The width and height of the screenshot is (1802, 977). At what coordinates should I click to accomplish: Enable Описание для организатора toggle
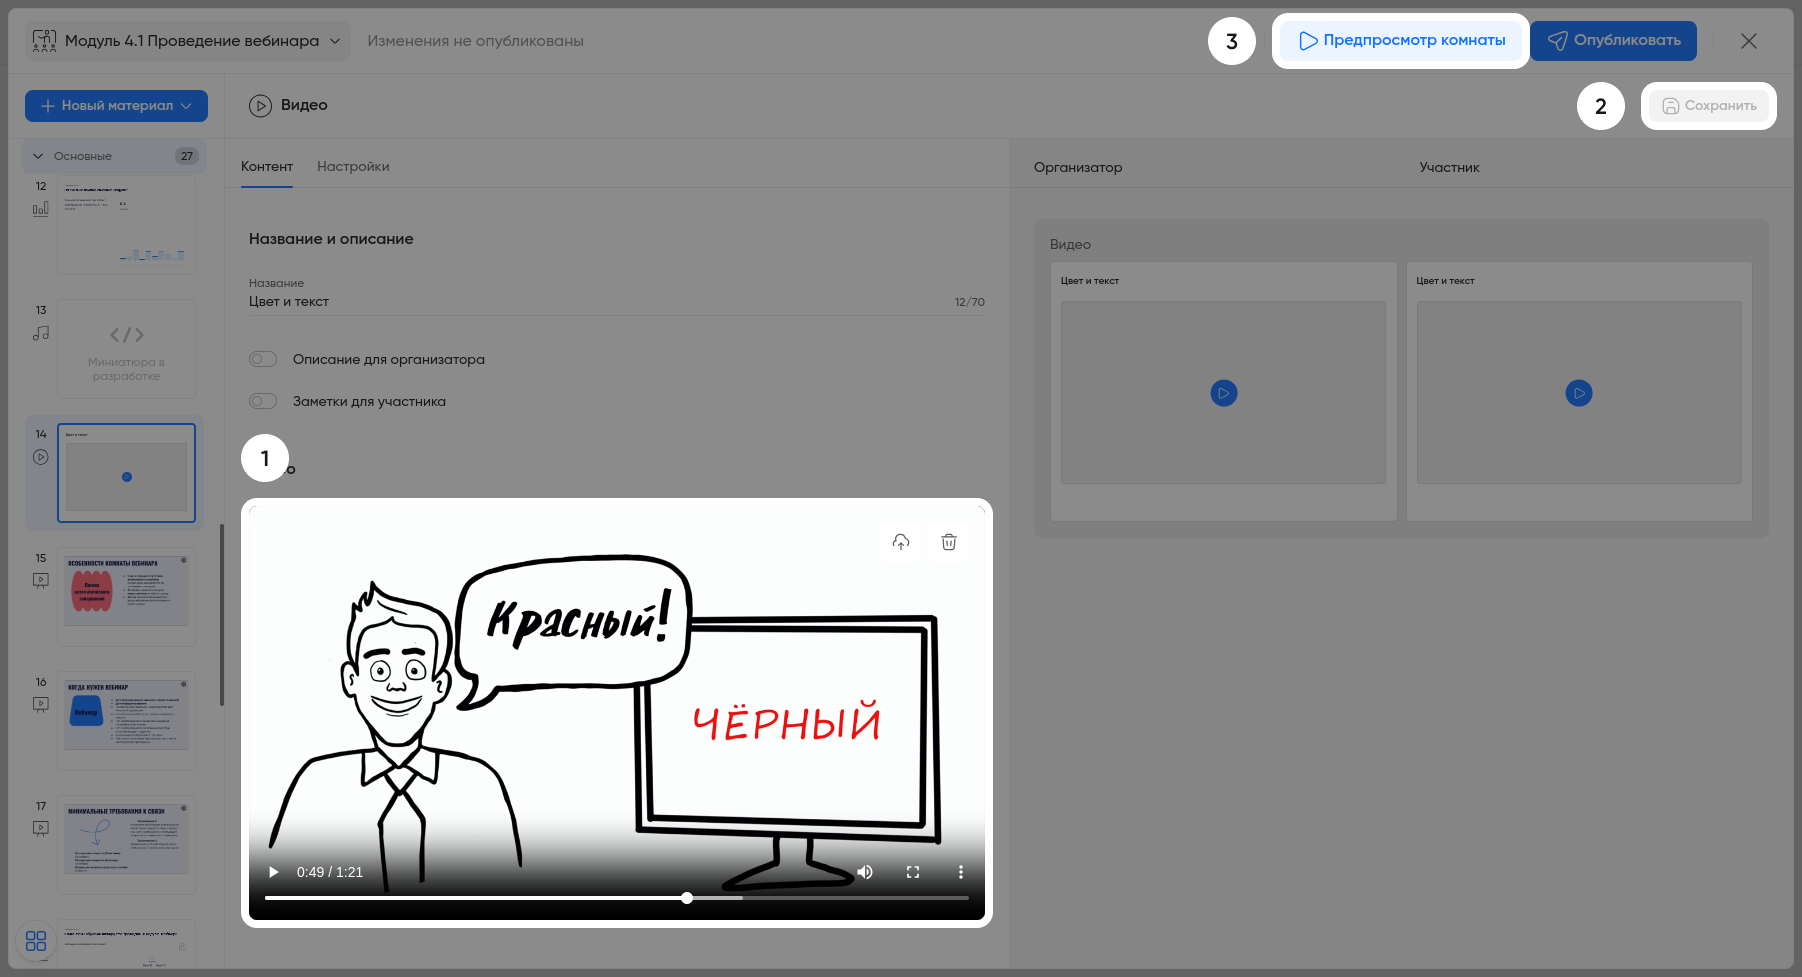(263, 359)
